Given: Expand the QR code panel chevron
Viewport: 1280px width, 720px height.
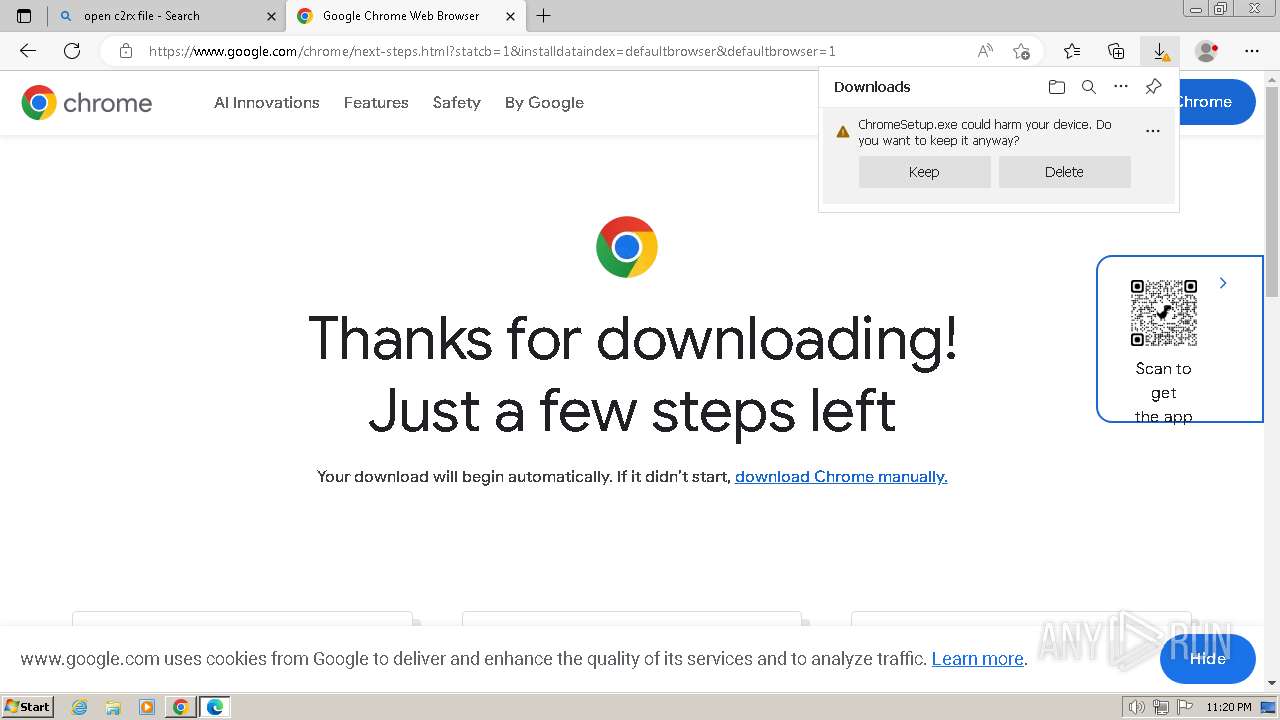Looking at the screenshot, I should tap(1223, 284).
